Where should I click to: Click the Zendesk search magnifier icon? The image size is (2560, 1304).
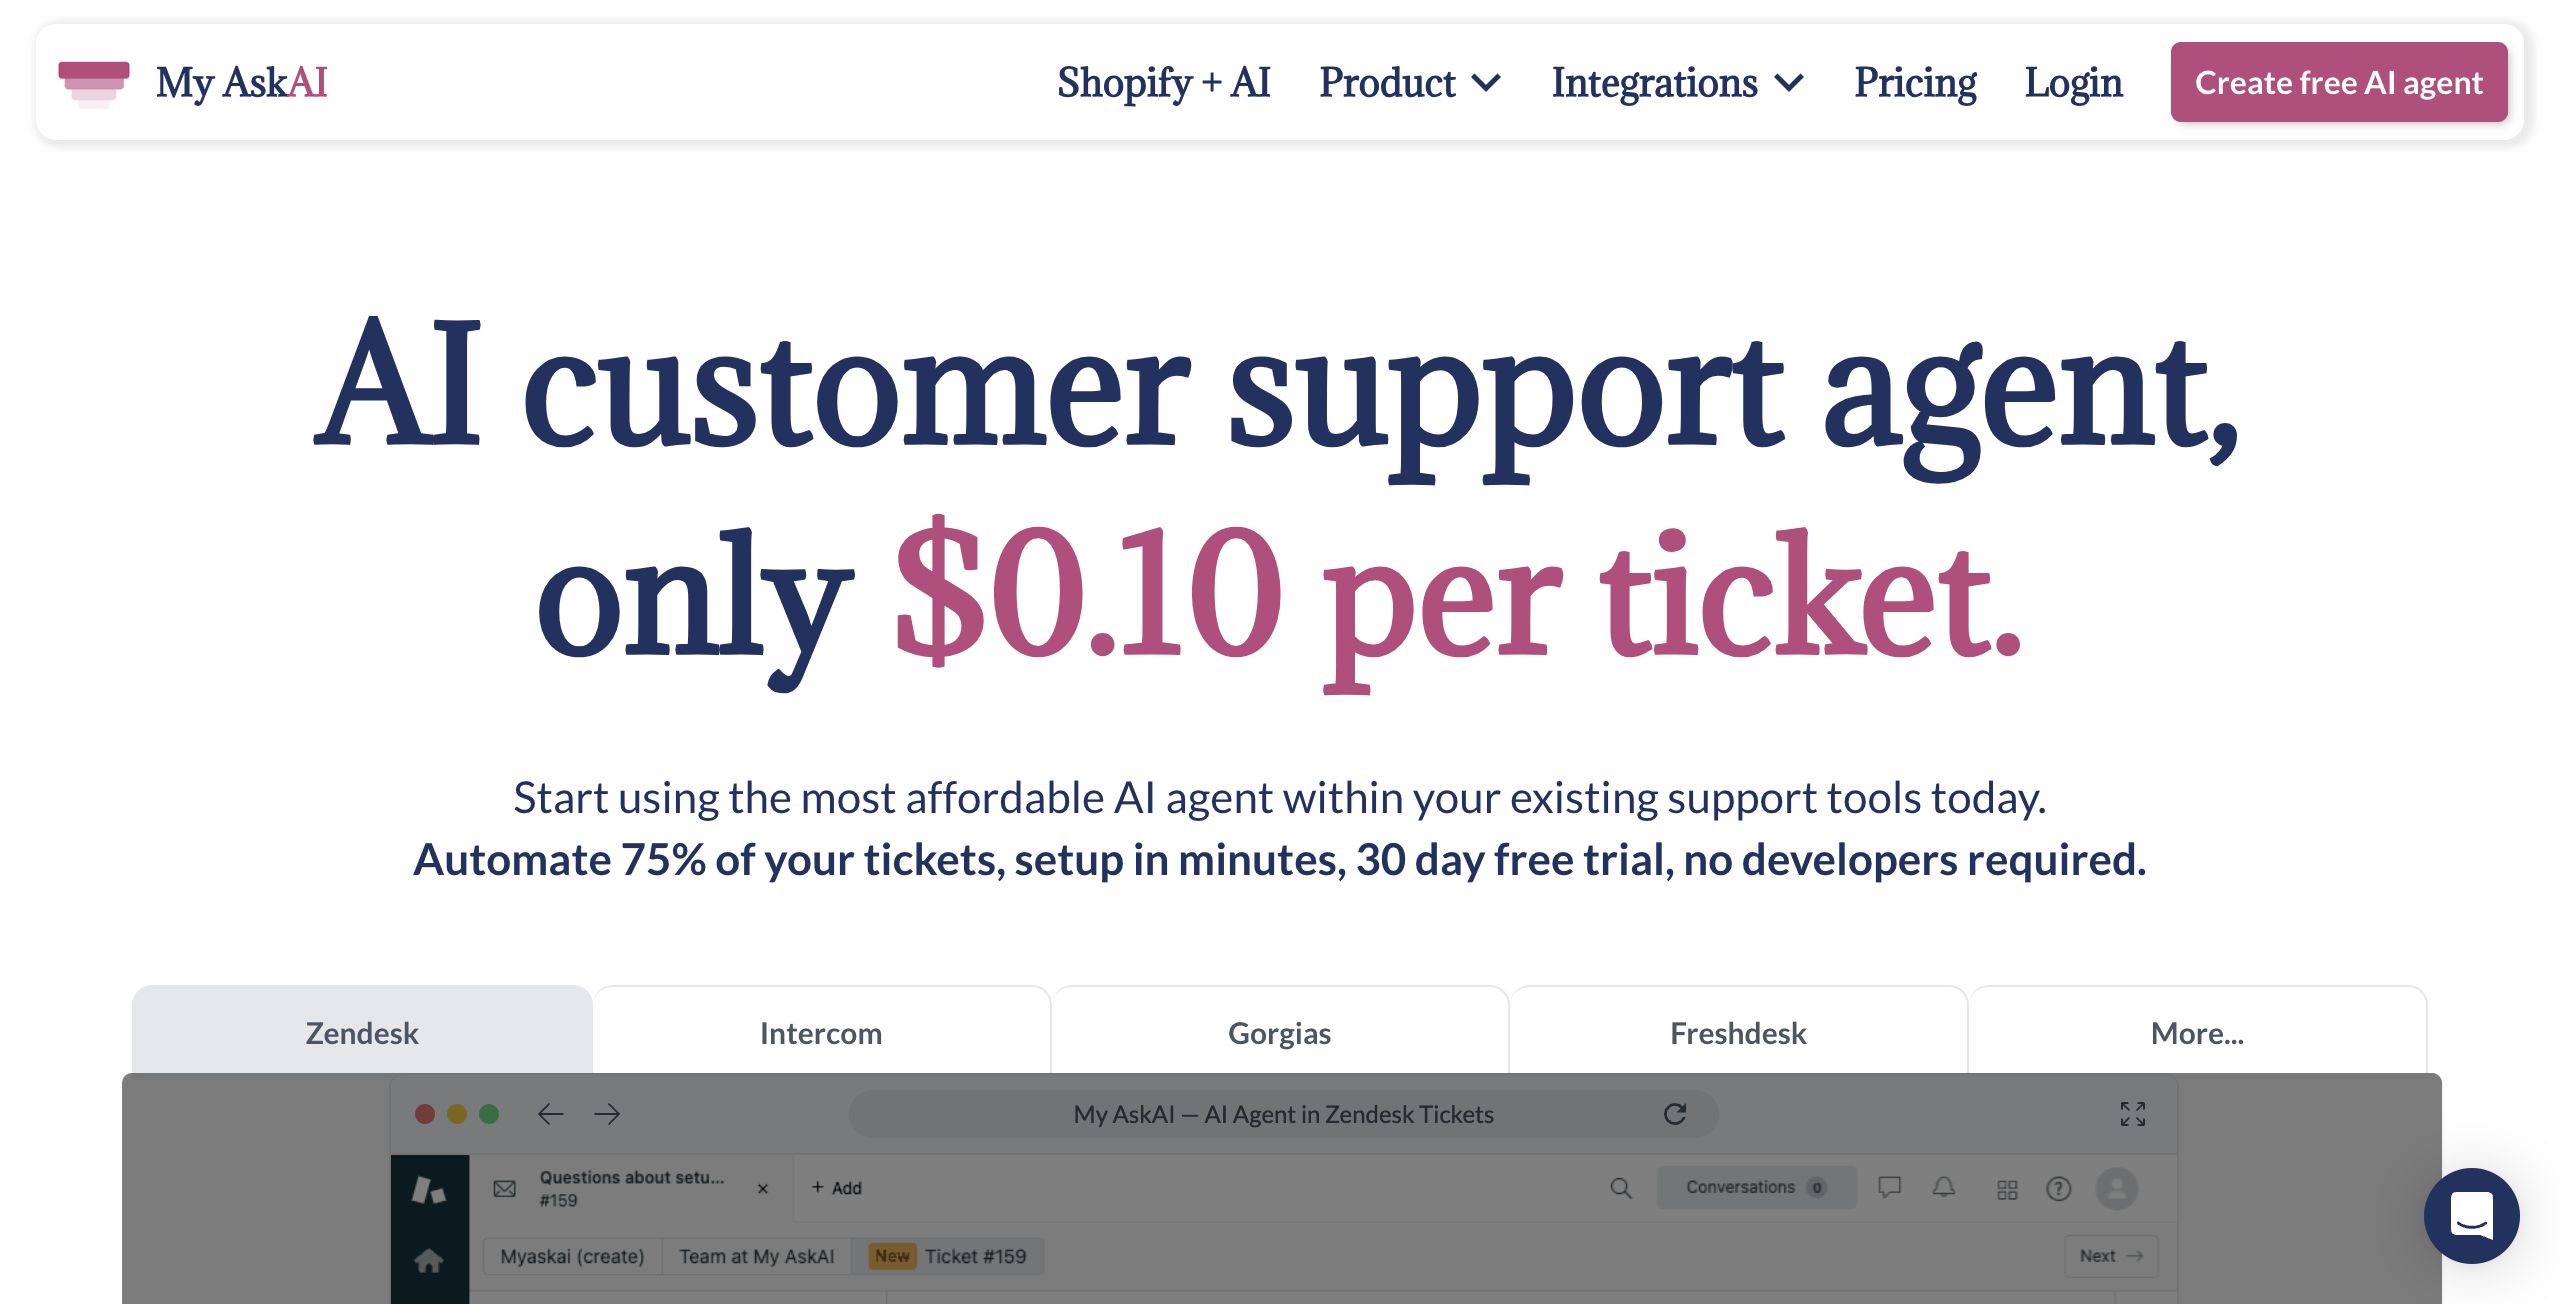(x=1620, y=1188)
